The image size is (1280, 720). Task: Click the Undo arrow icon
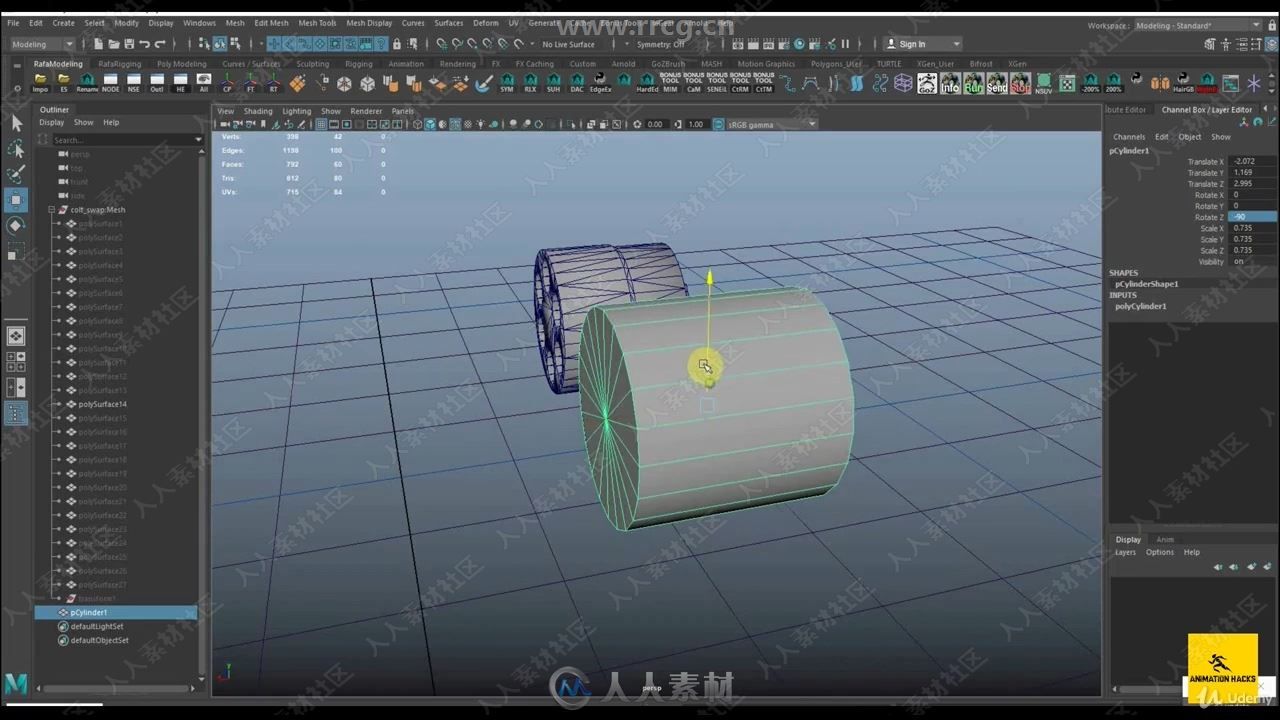[144, 44]
